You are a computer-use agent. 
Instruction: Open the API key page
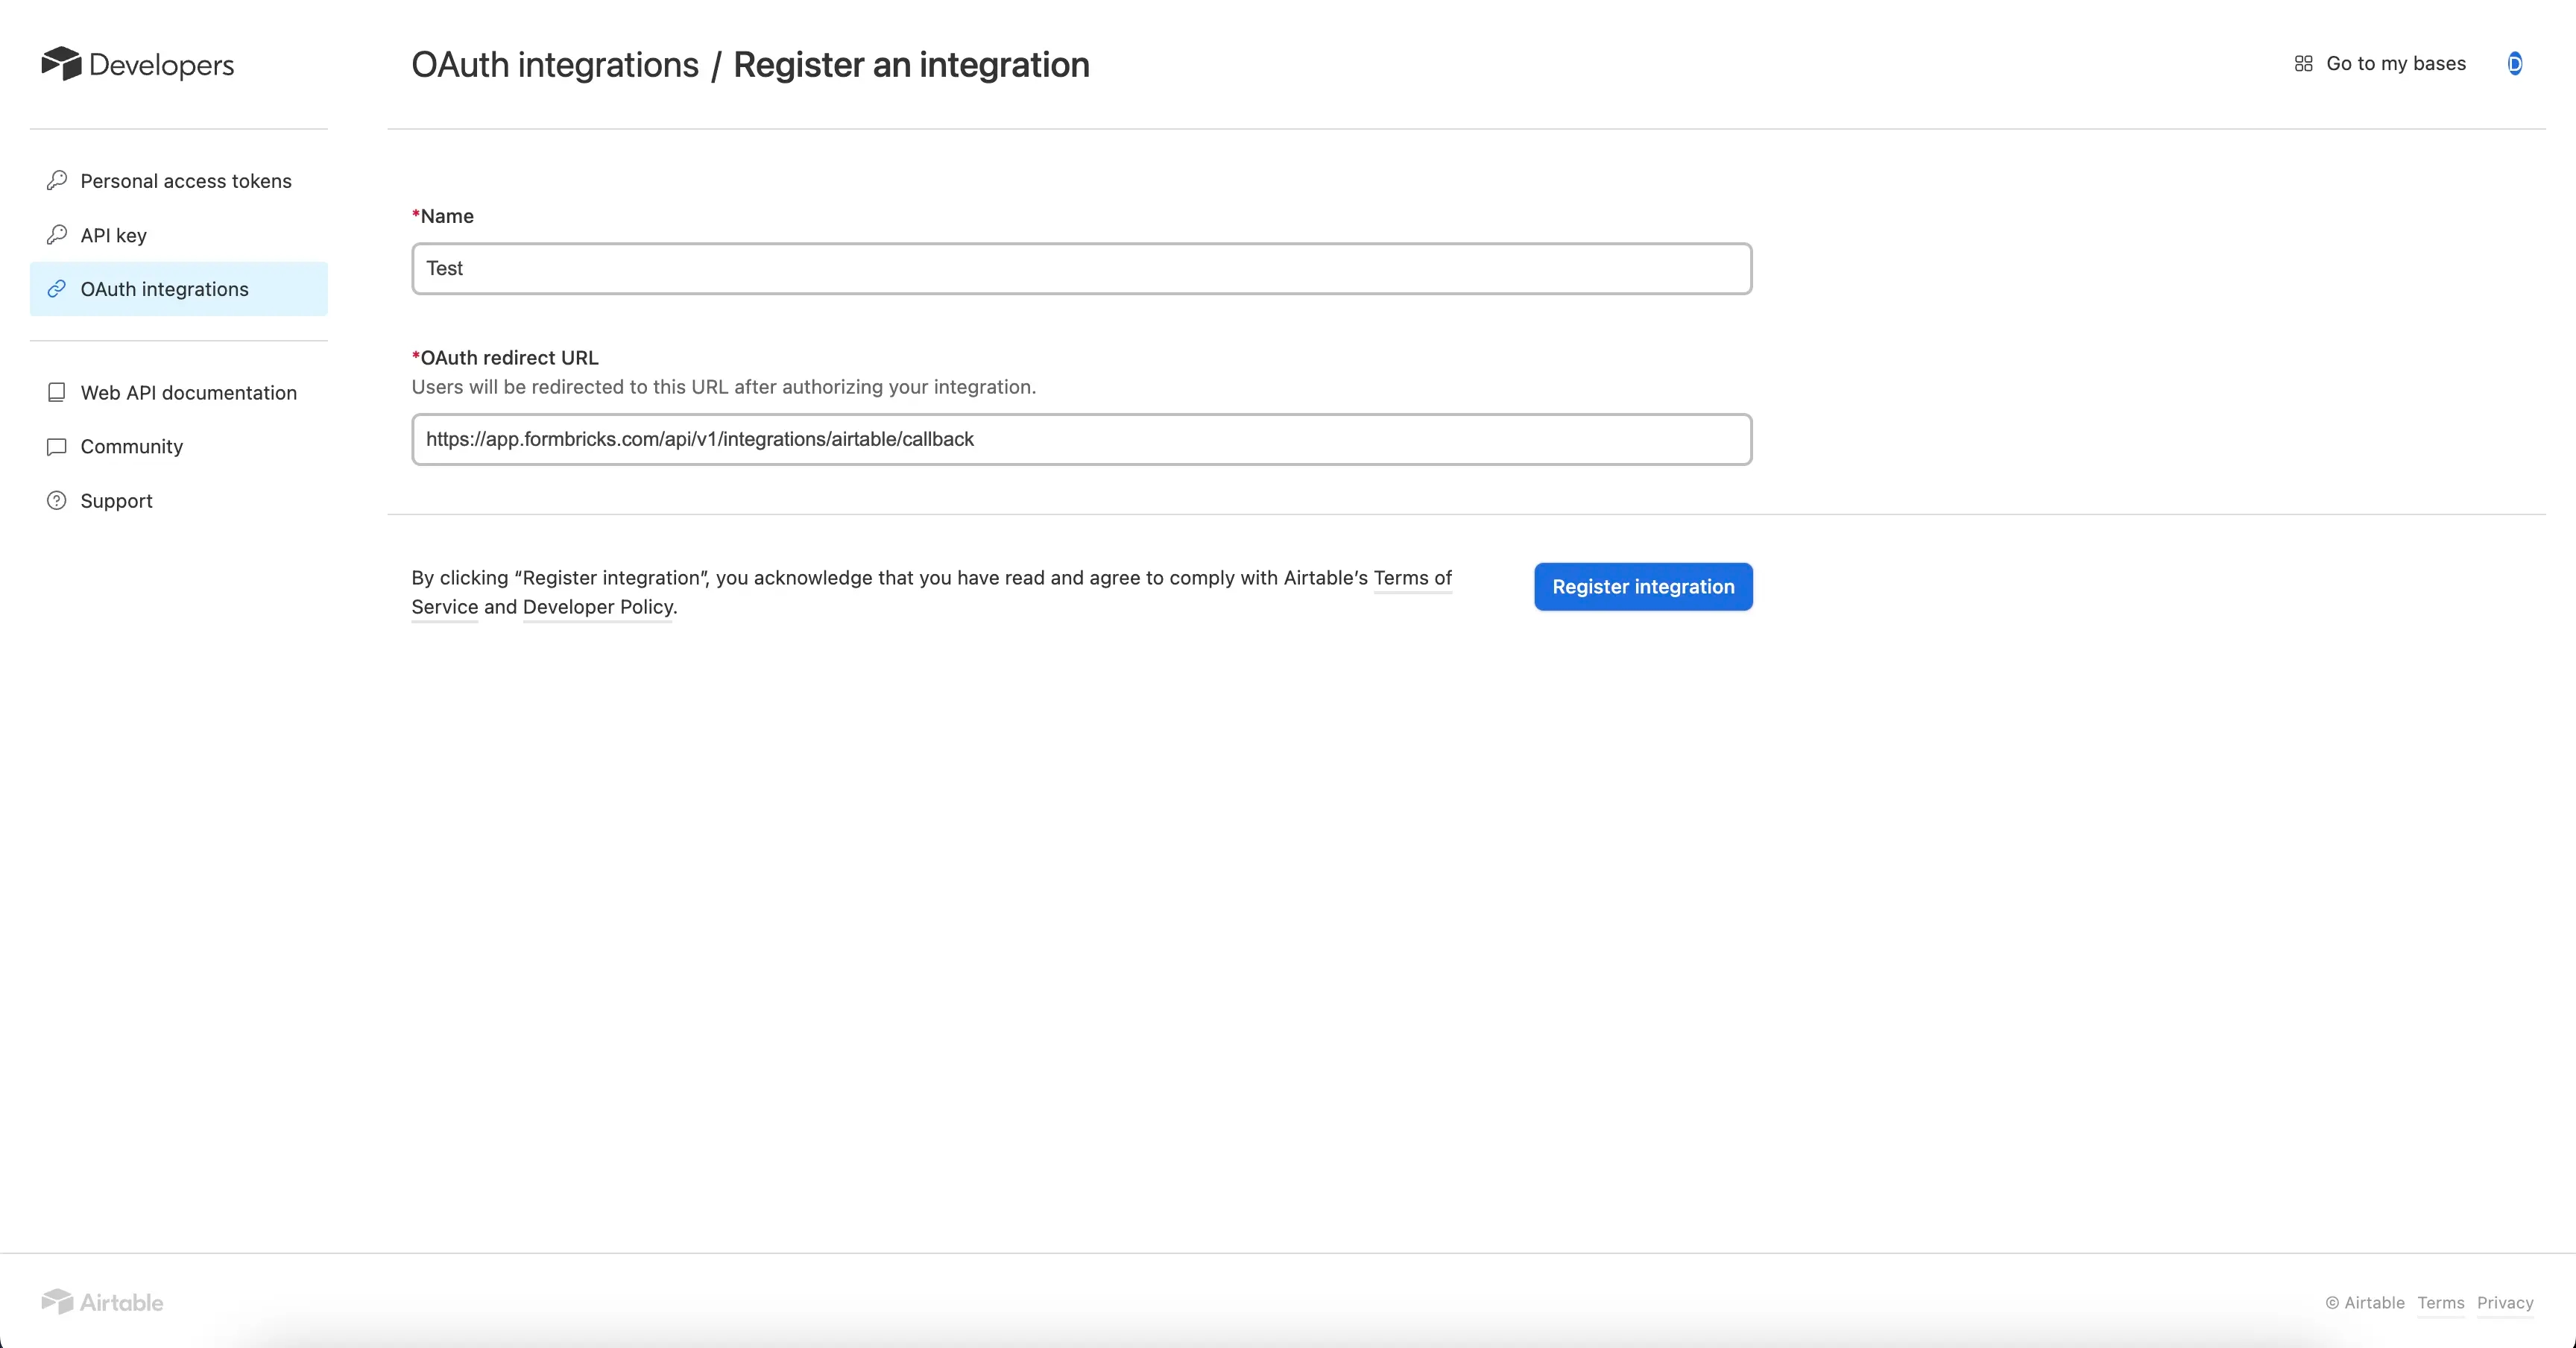tap(179, 235)
